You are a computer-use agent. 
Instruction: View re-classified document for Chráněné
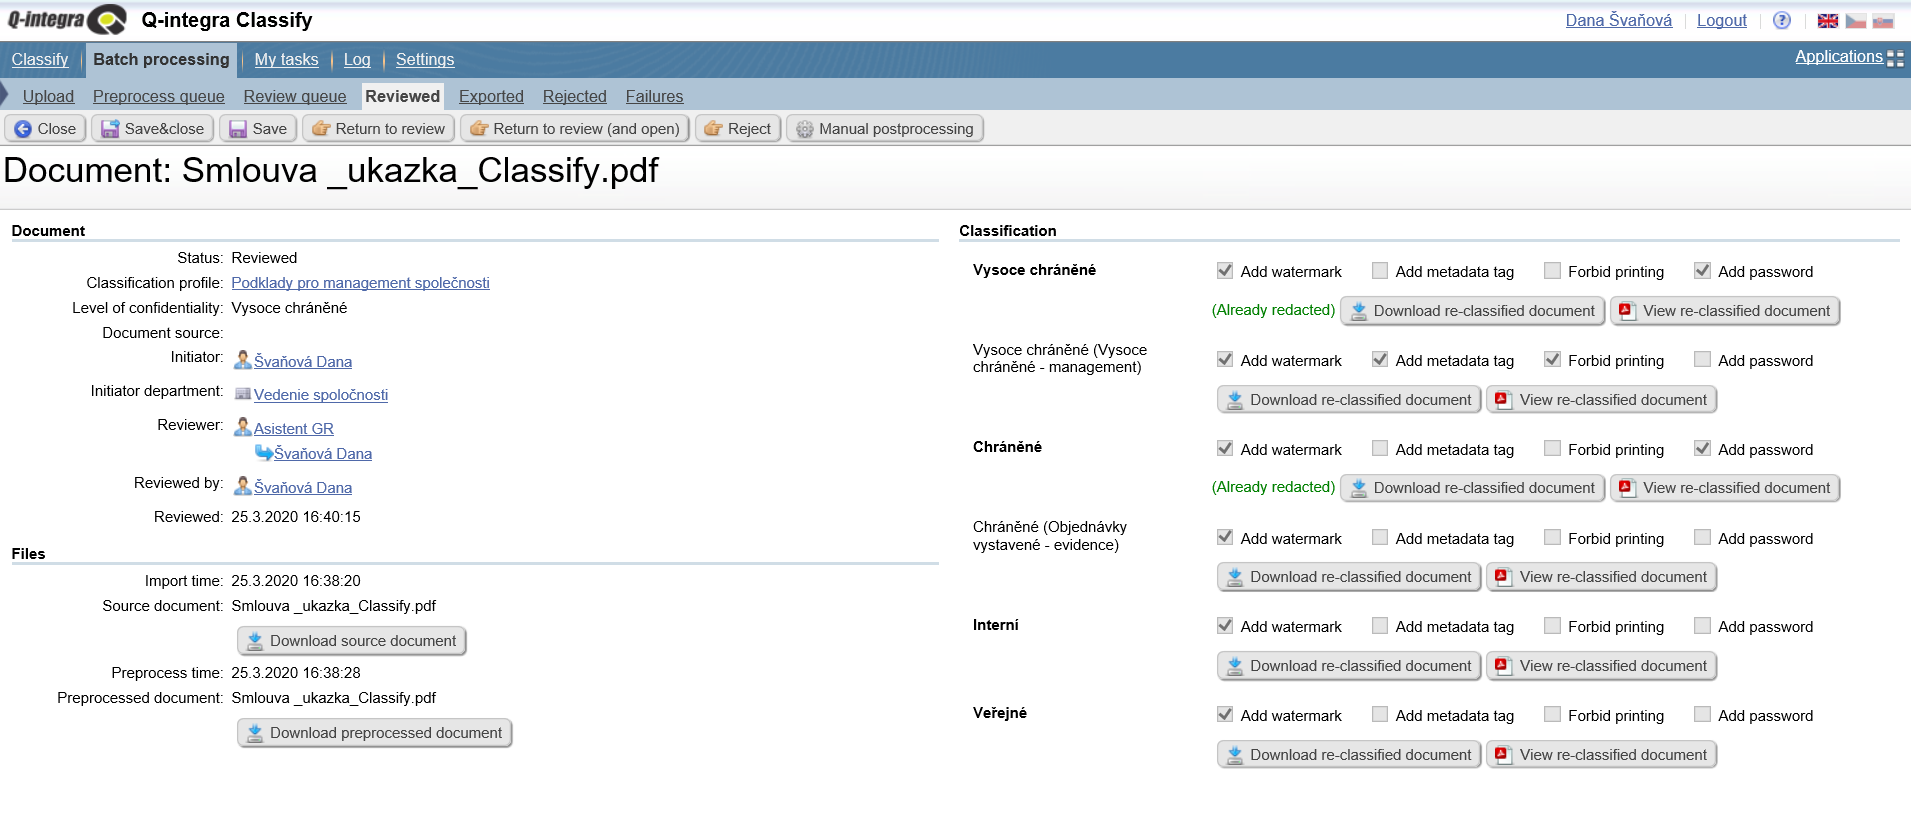(x=1725, y=488)
